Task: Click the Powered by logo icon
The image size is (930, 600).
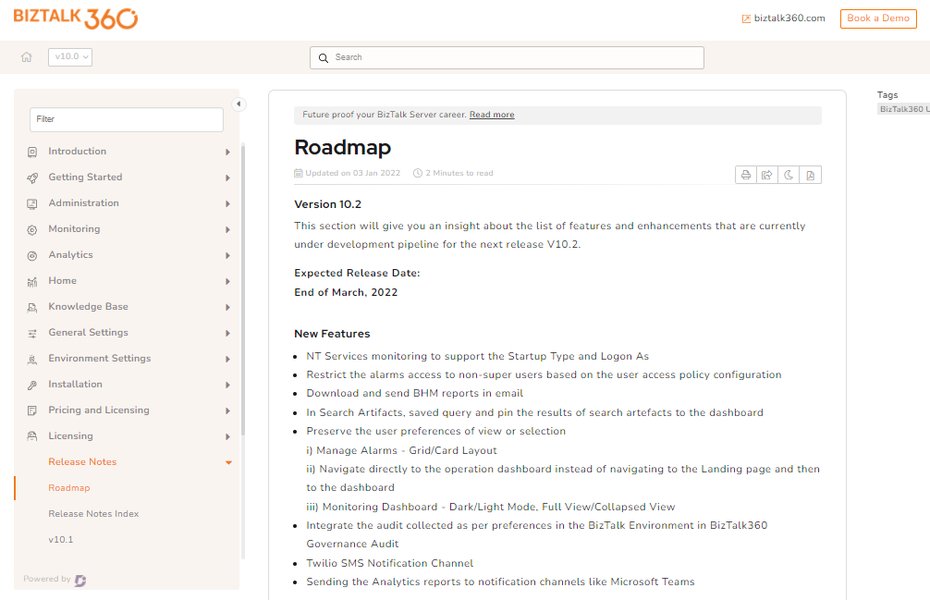Action: pos(81,580)
